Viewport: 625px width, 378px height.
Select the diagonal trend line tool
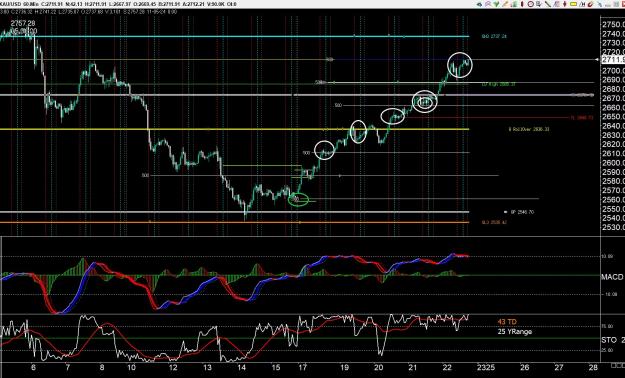[548, 4]
